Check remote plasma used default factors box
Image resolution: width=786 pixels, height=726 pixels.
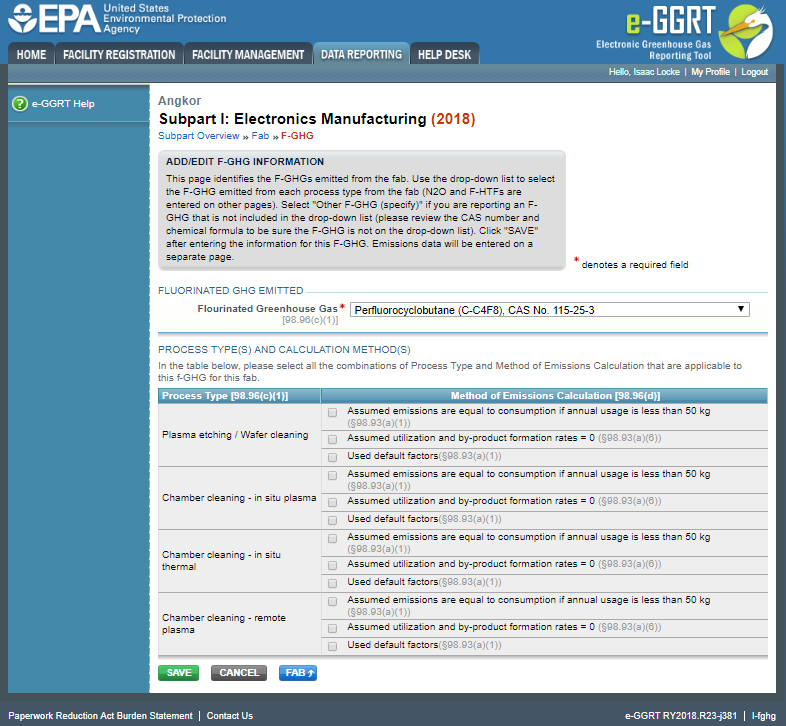point(332,647)
